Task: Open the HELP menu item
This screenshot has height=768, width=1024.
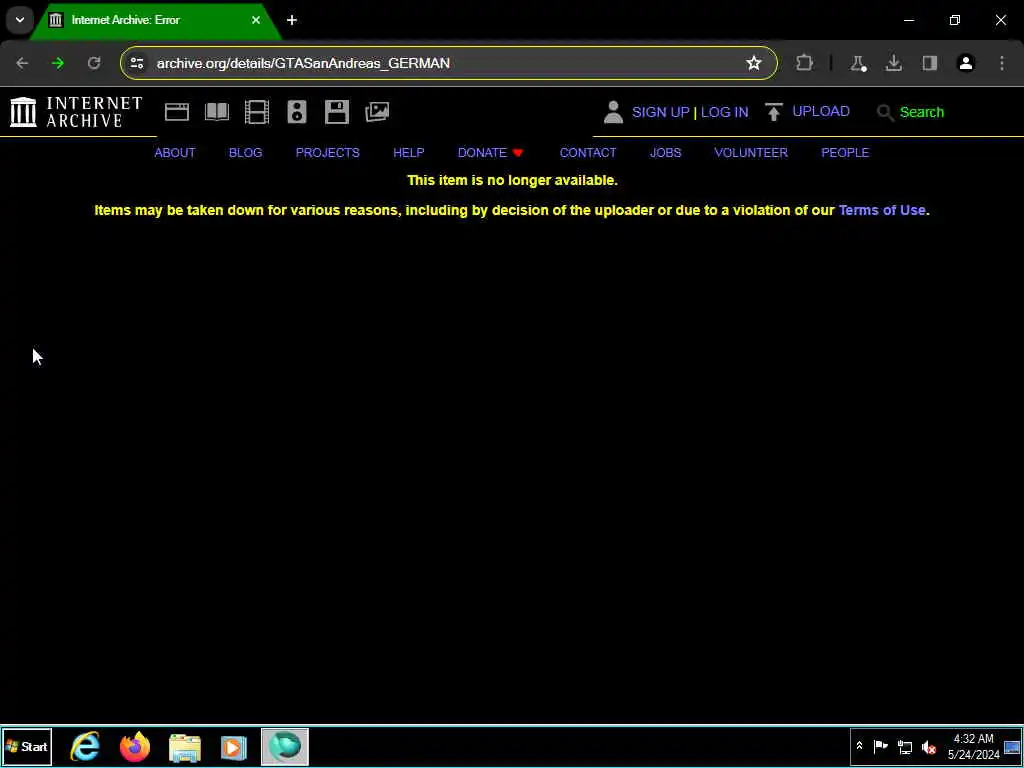Action: point(409,153)
